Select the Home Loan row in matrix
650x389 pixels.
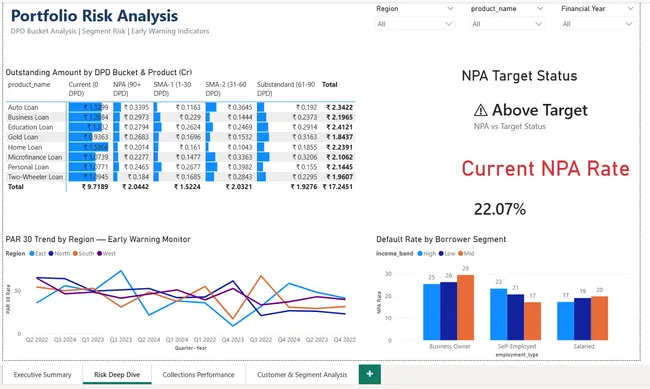point(180,147)
